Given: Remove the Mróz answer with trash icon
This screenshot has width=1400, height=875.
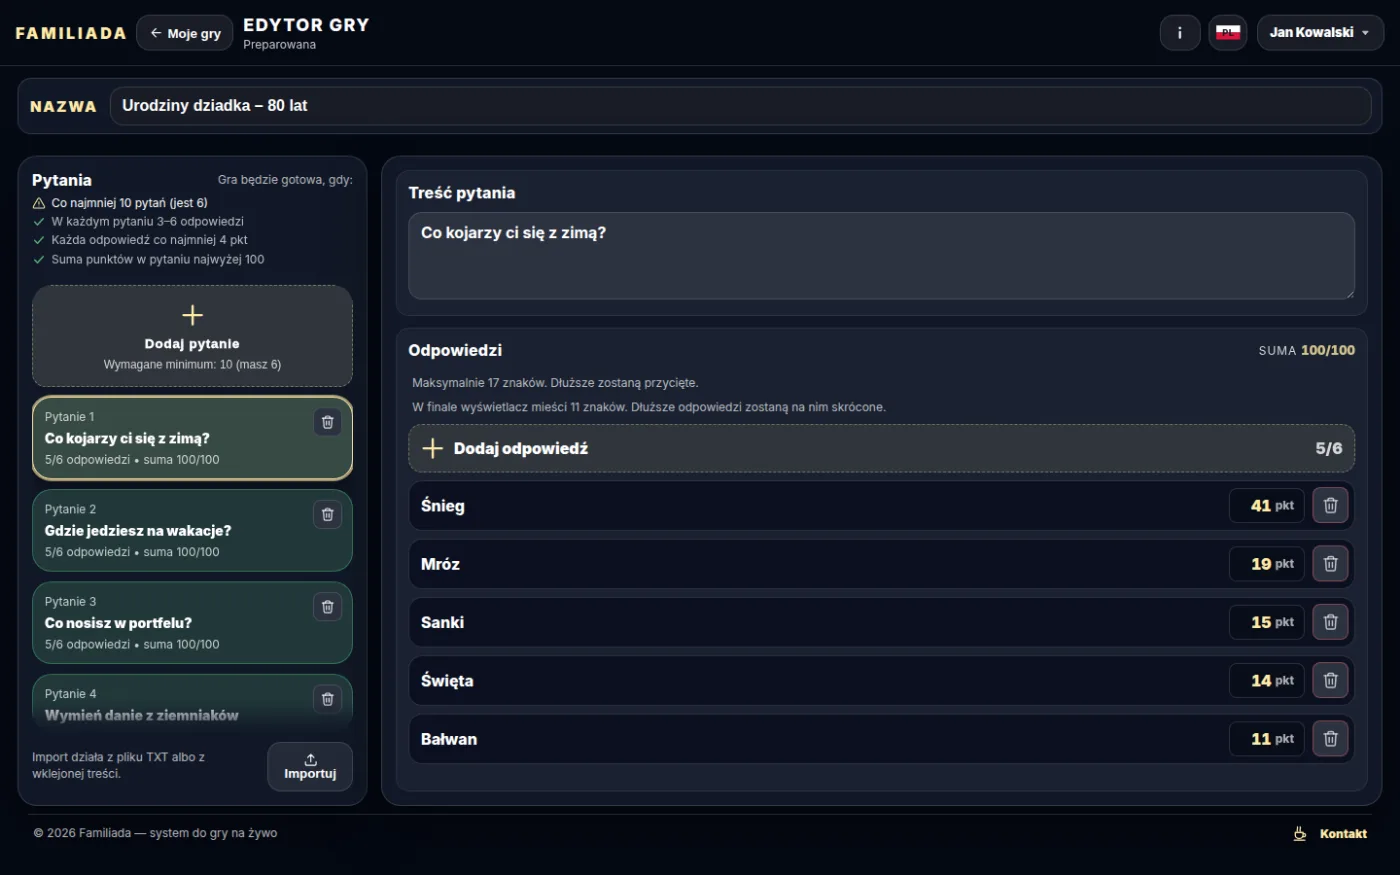Looking at the screenshot, I should (x=1330, y=564).
